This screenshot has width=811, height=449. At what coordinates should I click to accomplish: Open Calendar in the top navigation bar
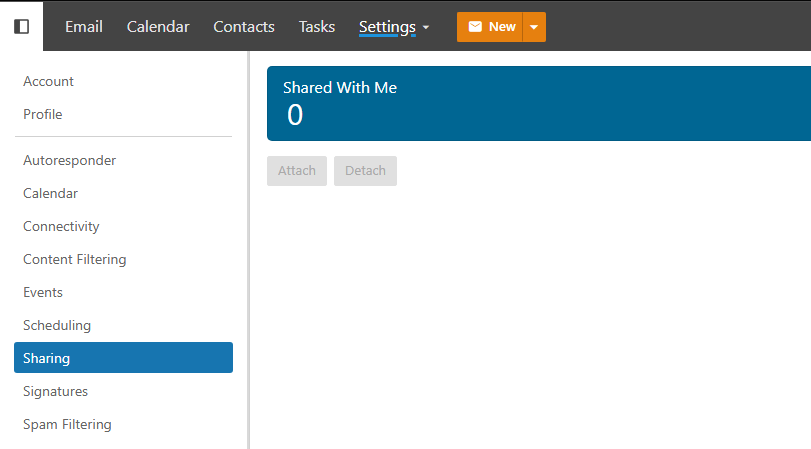[x=158, y=27]
